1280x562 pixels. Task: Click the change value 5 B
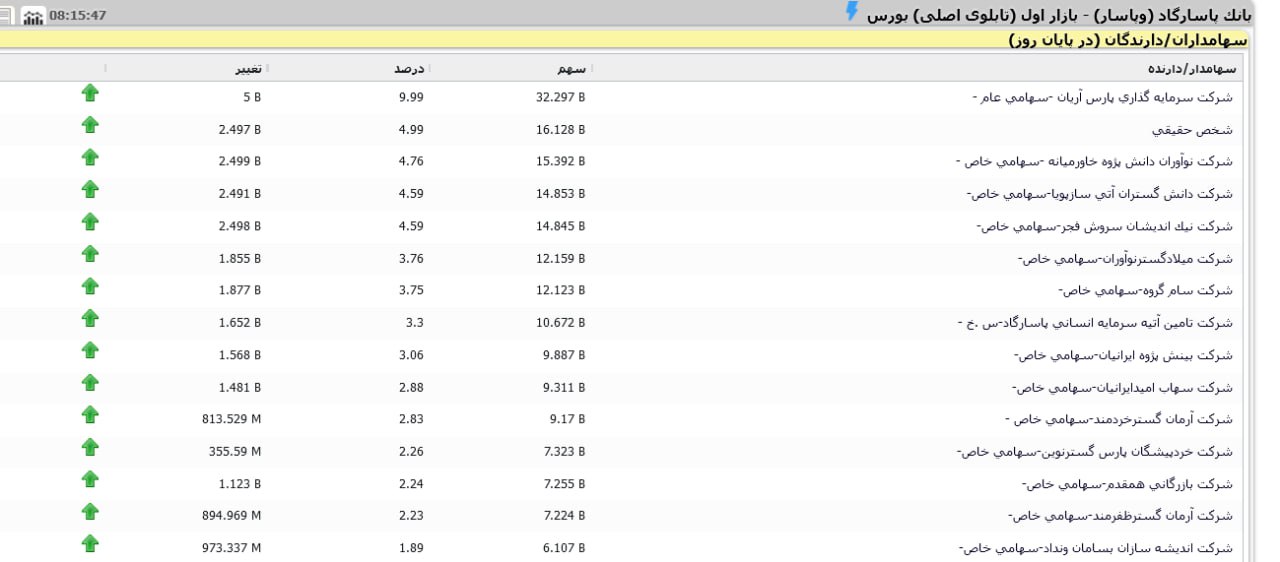(252, 98)
